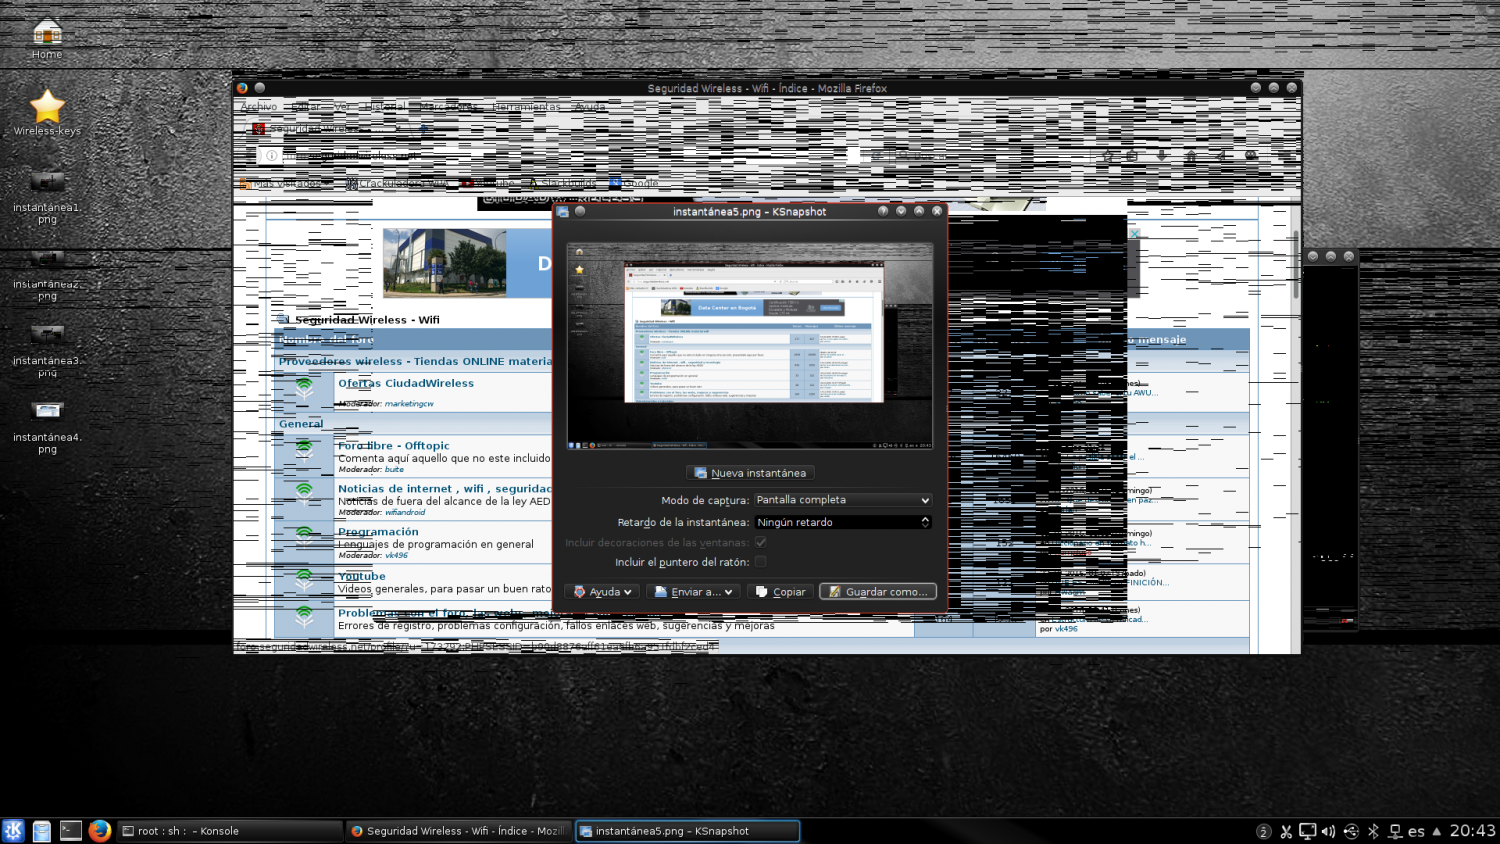Click the banner ad image with building
The width and height of the screenshot is (1500, 844).
[445, 263]
